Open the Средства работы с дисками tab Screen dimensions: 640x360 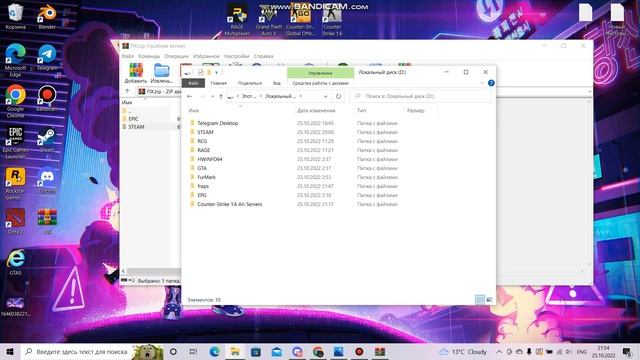[x=320, y=83]
